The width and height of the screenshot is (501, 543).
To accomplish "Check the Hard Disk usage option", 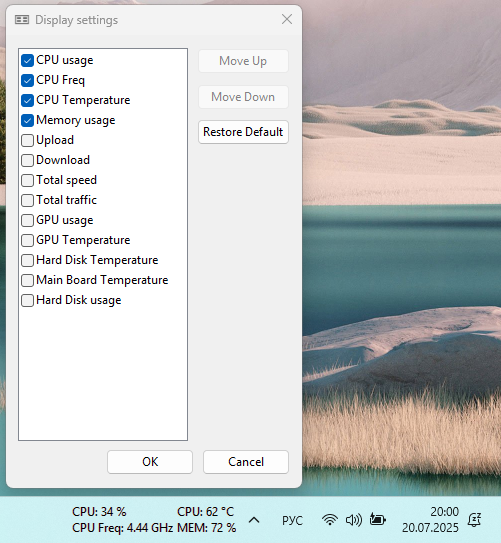I will click(27, 300).
